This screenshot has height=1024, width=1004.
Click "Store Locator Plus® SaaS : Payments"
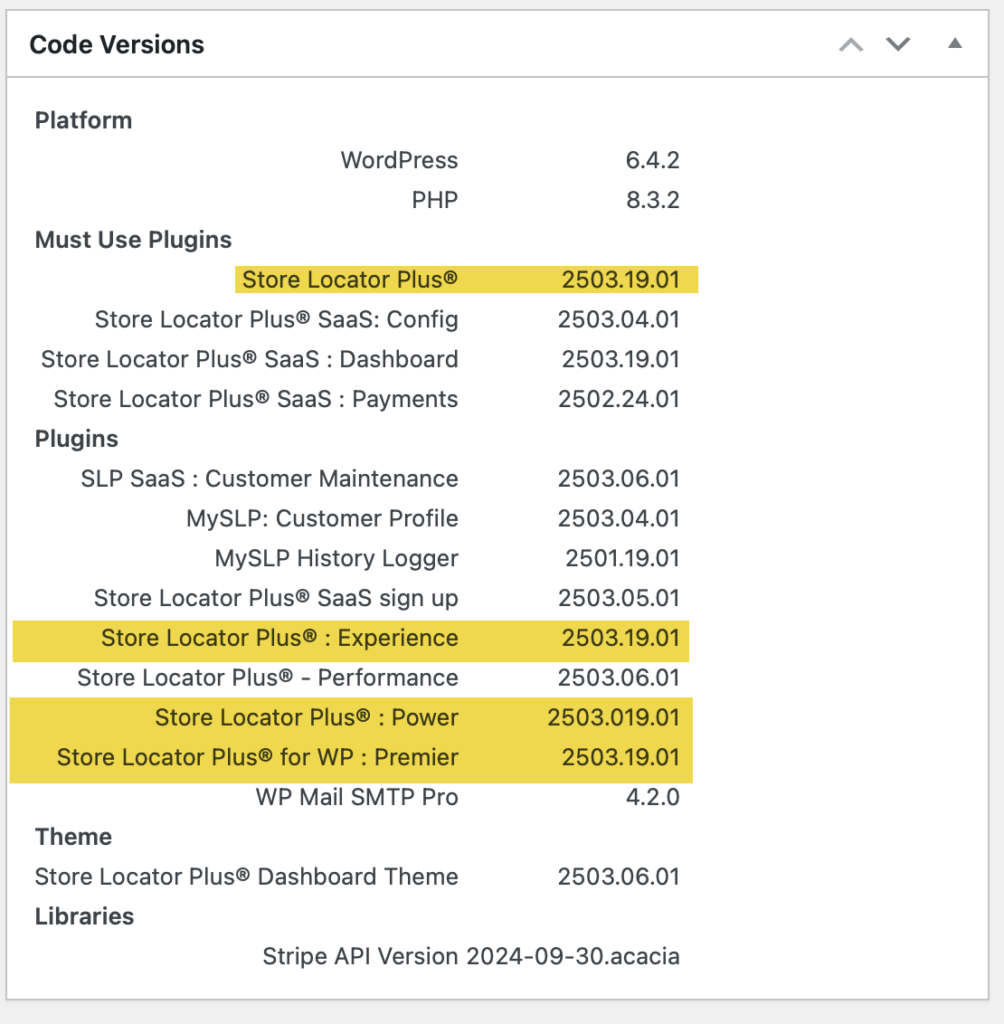(256, 399)
